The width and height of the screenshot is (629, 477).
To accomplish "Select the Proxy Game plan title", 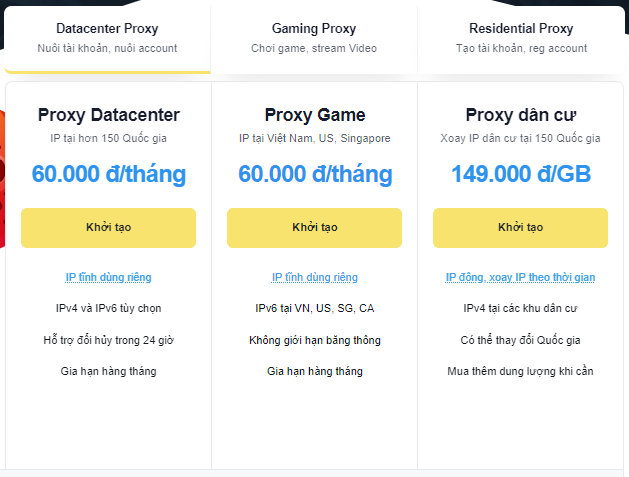I will pos(314,115).
